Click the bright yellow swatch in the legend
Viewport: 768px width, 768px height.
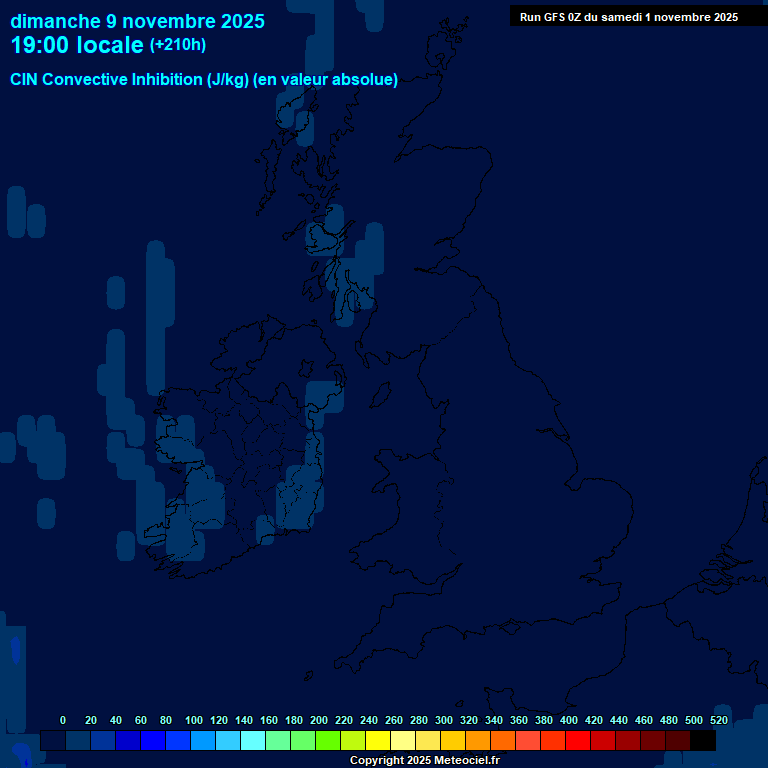tap(378, 741)
